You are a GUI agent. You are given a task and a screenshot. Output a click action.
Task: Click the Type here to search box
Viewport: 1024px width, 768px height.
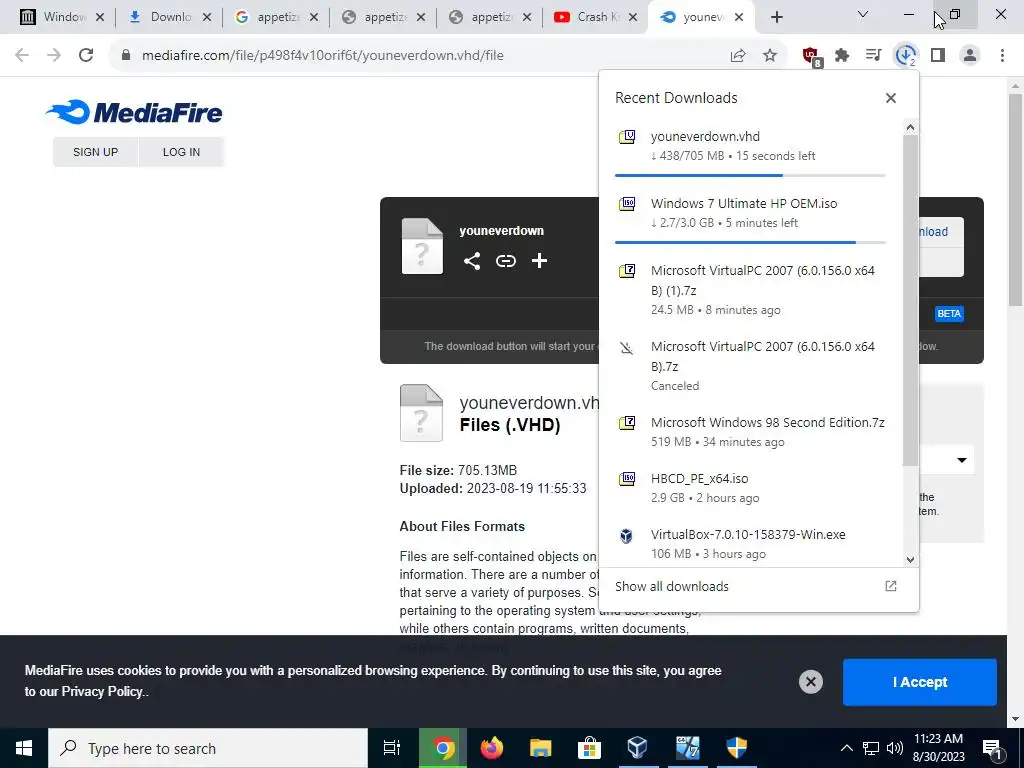(208, 748)
